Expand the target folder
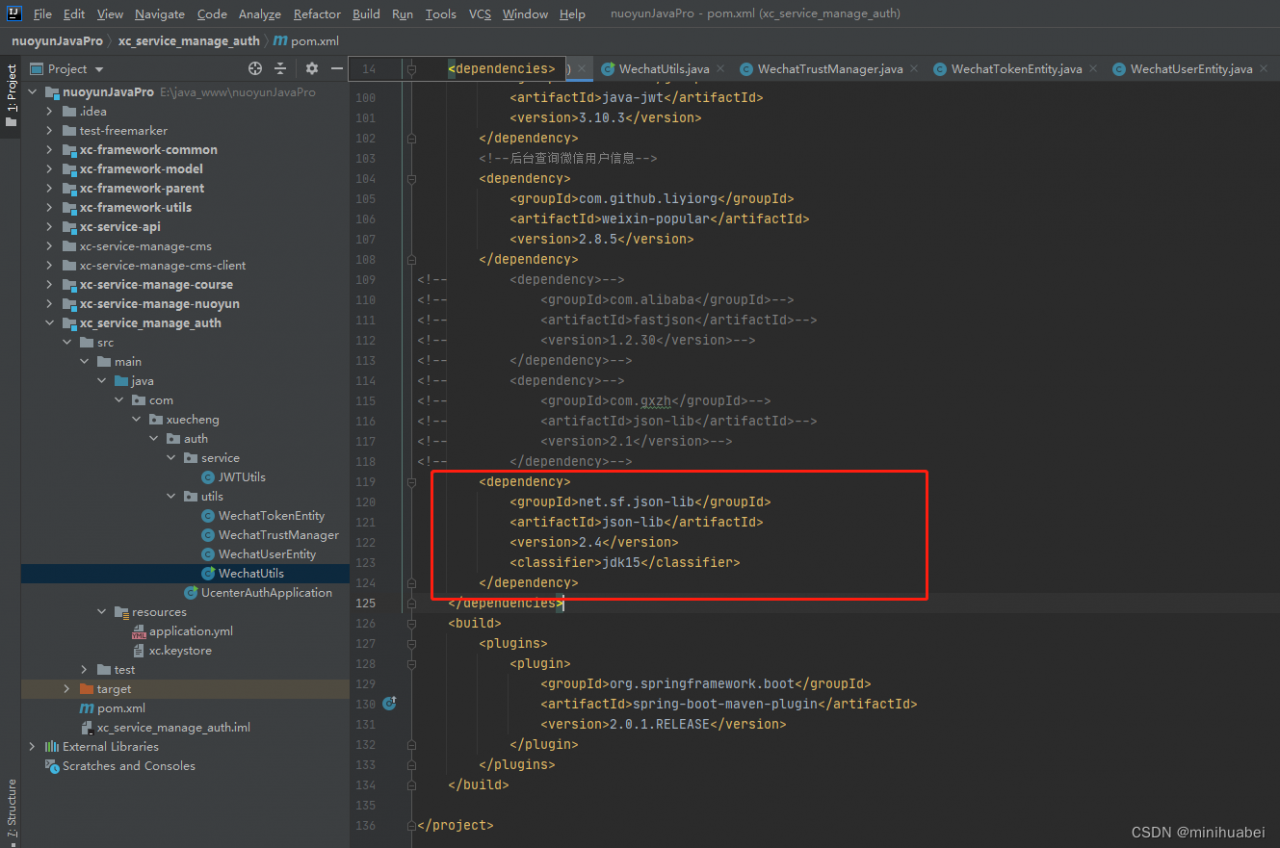Image resolution: width=1280 pixels, height=848 pixels. [x=66, y=689]
